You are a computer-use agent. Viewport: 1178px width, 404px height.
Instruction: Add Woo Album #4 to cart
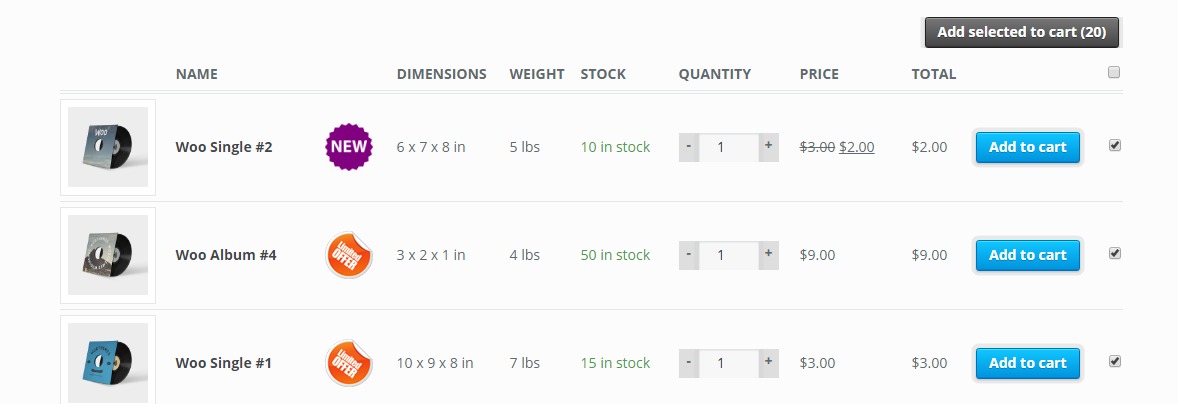tap(1027, 255)
